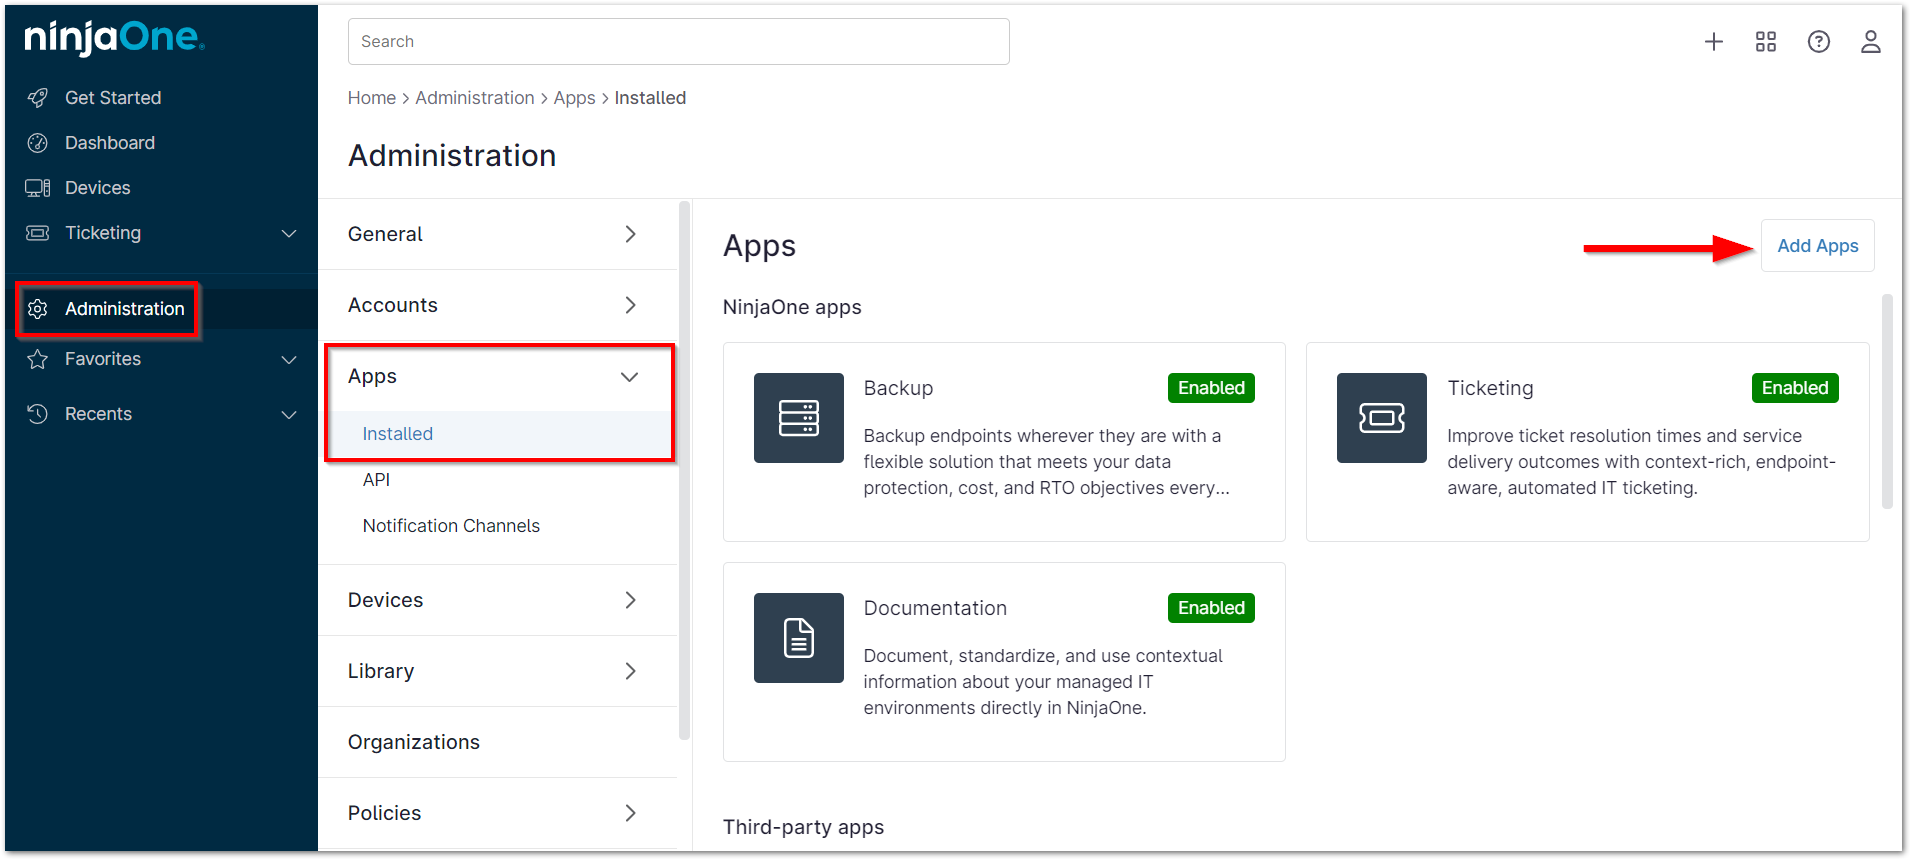This screenshot has width=1911, height=860.
Task: Expand the General settings section
Action: tap(629, 234)
